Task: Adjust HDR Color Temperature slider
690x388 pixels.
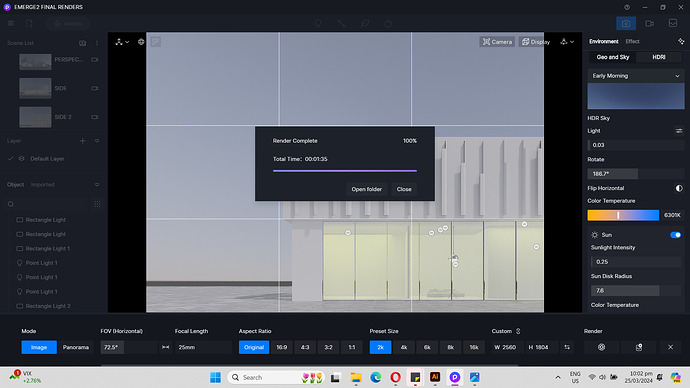Action: click(x=623, y=215)
